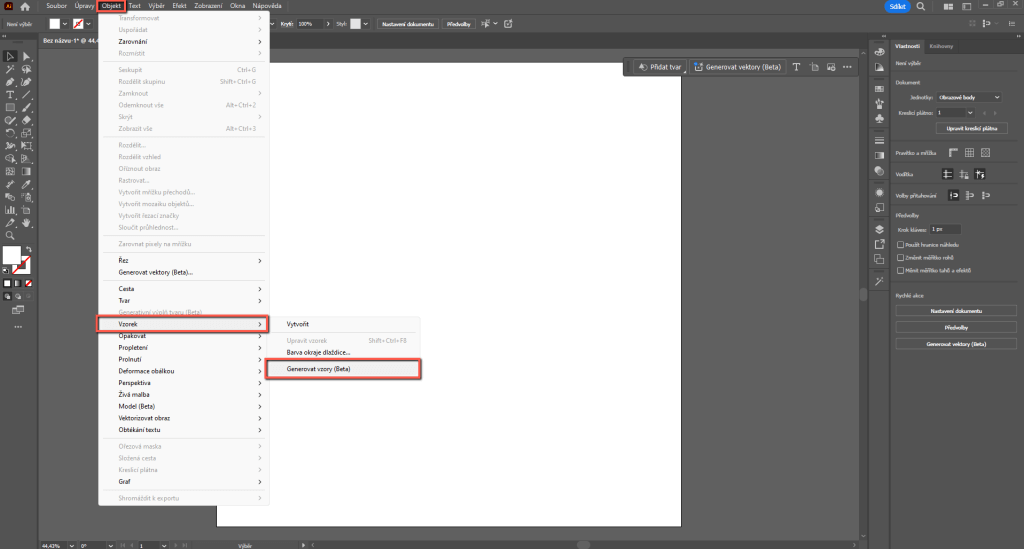Toggle grid display icon
Image resolution: width=1024 pixels, height=549 pixels.
969,153
